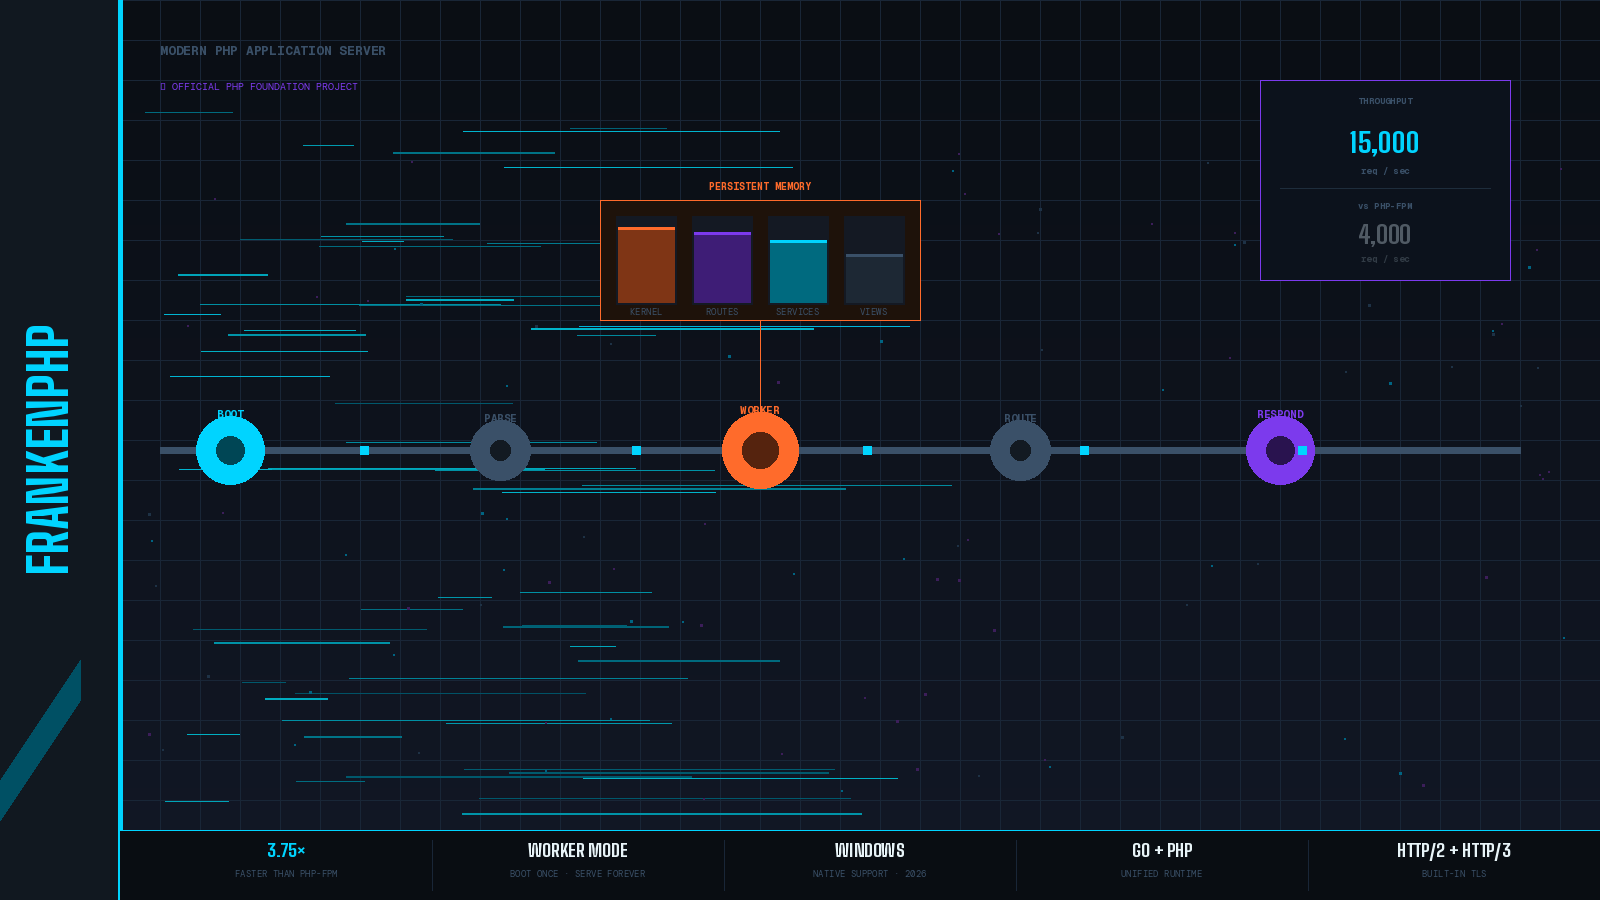The height and width of the screenshot is (900, 1600).
Task: Click the orange KERNEL memory bar
Action: (x=646, y=265)
